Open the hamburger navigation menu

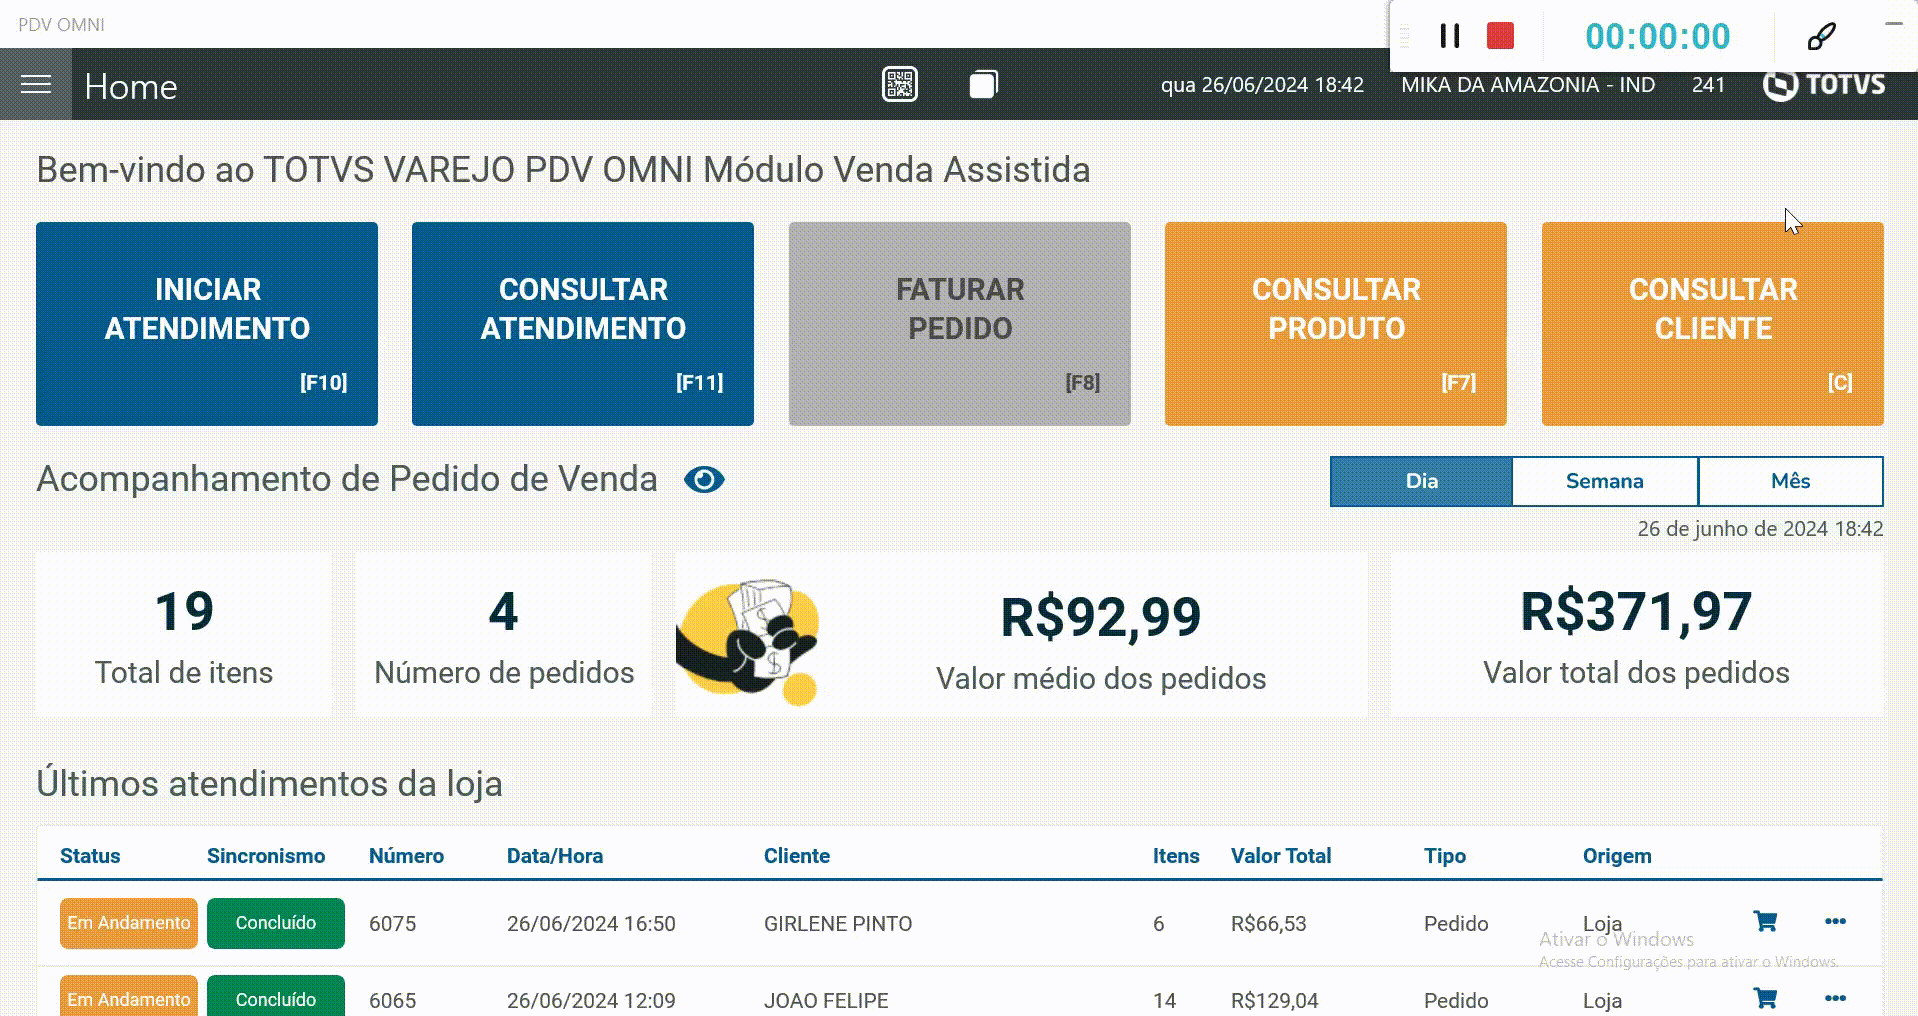[36, 85]
